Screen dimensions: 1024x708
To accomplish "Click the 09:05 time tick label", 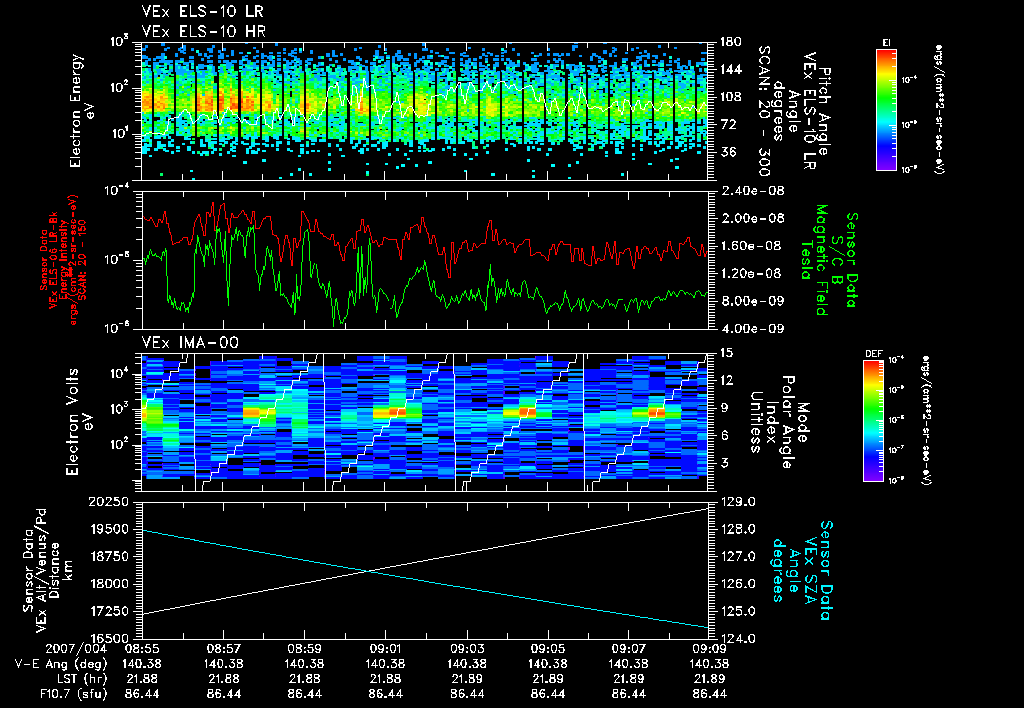I will pos(548,649).
